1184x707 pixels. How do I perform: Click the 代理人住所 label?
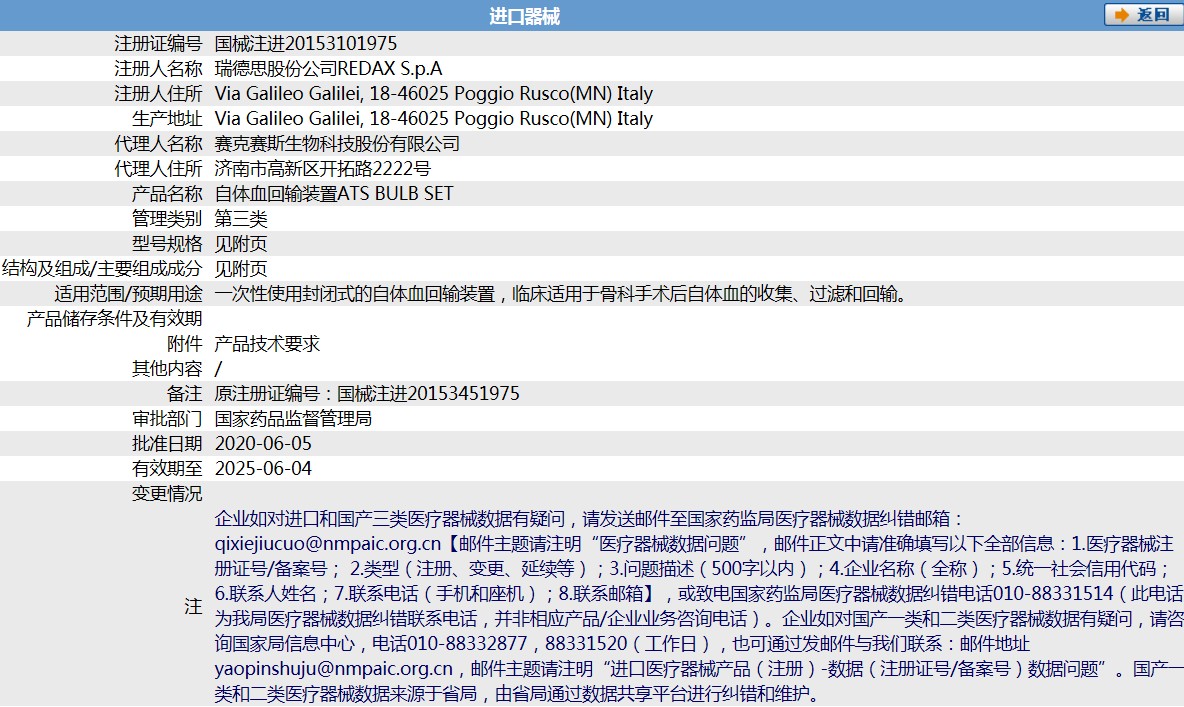(x=159, y=168)
